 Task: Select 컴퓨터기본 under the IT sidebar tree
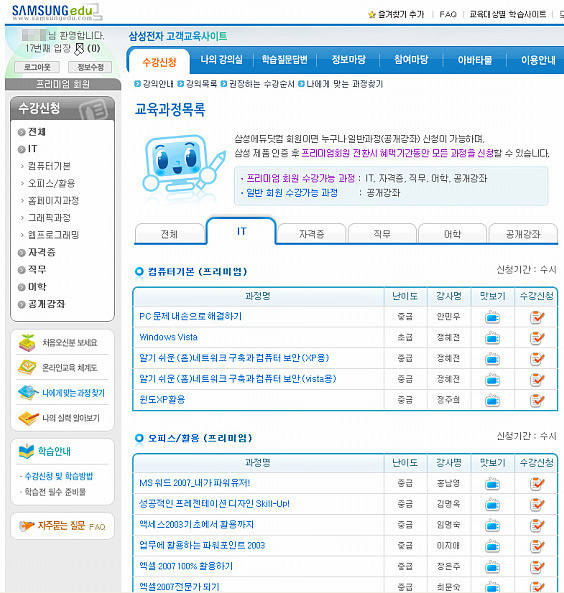click(x=49, y=166)
